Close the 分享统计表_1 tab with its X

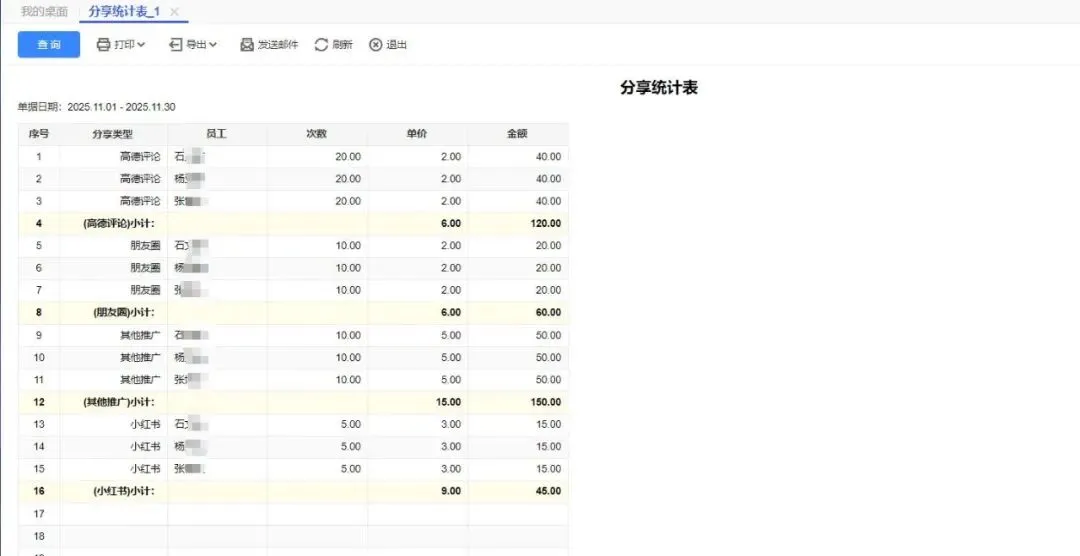pyautogui.click(x=174, y=12)
